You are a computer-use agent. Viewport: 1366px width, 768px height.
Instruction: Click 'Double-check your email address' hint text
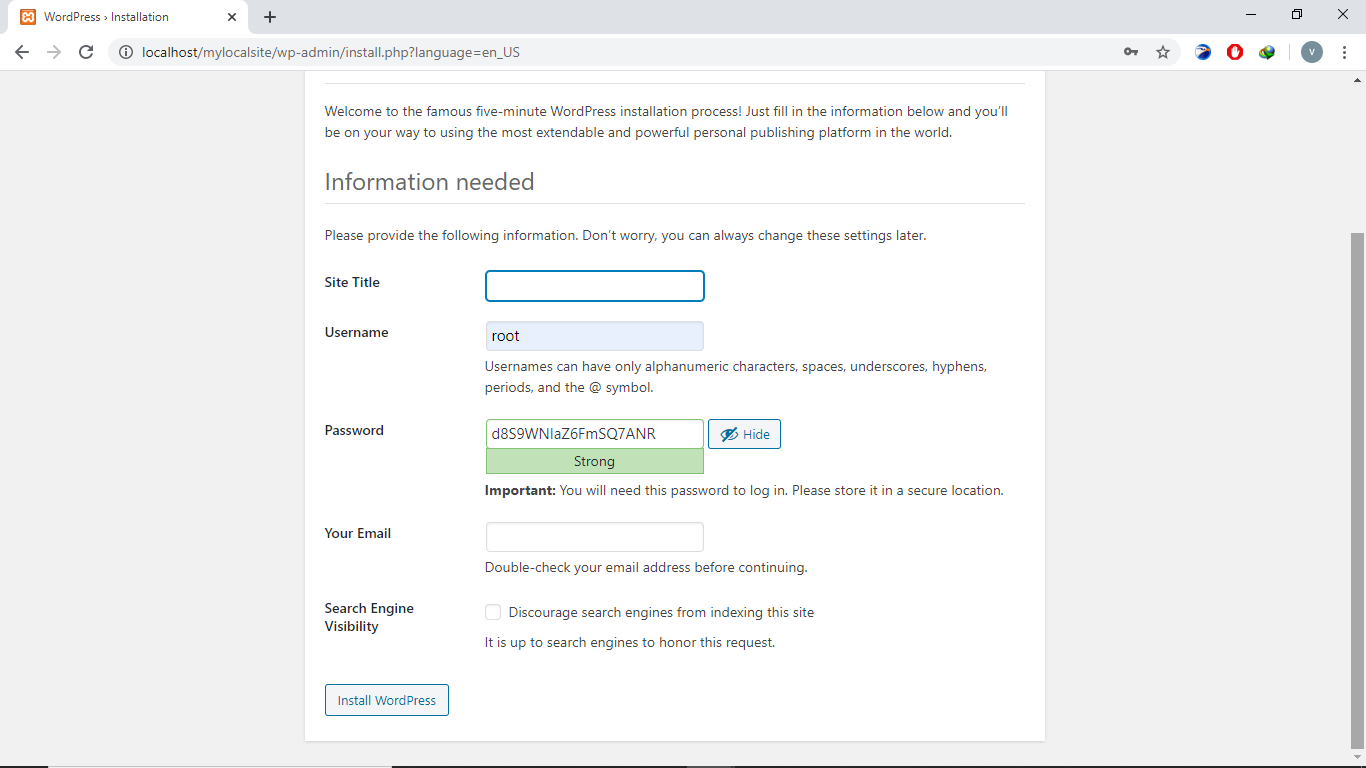tap(646, 567)
